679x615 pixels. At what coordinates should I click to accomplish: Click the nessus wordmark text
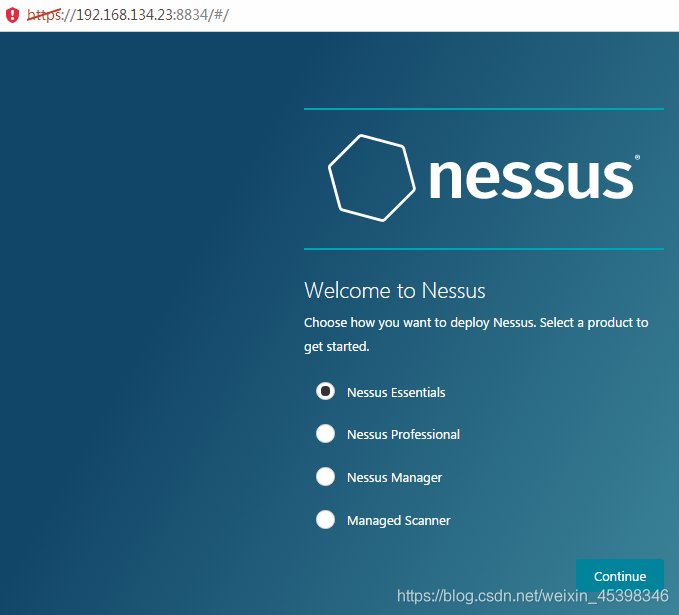tap(531, 179)
